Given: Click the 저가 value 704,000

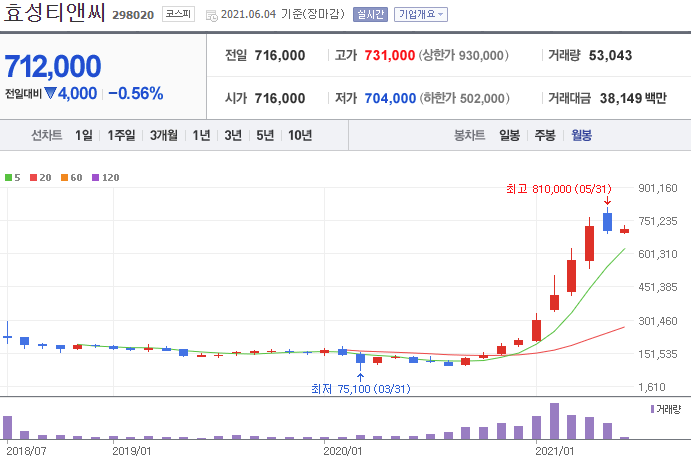Looking at the screenshot, I should 390,98.
